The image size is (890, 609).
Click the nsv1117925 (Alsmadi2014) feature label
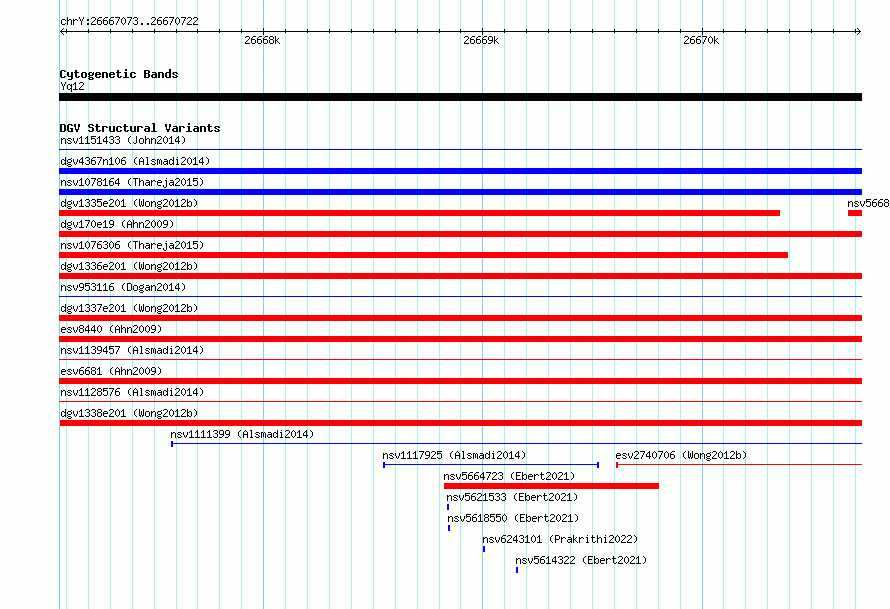pos(454,455)
